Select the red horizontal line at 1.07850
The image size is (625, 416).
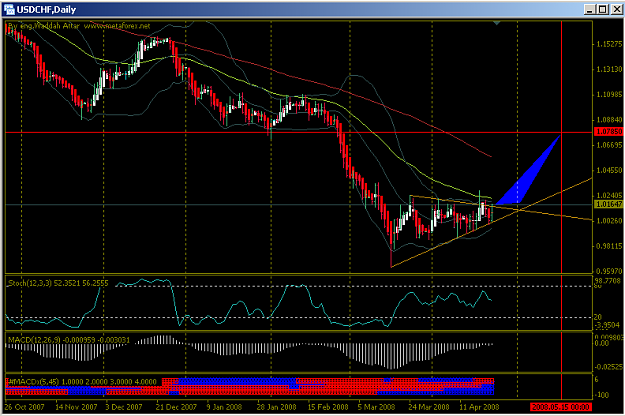pyautogui.click(x=299, y=132)
